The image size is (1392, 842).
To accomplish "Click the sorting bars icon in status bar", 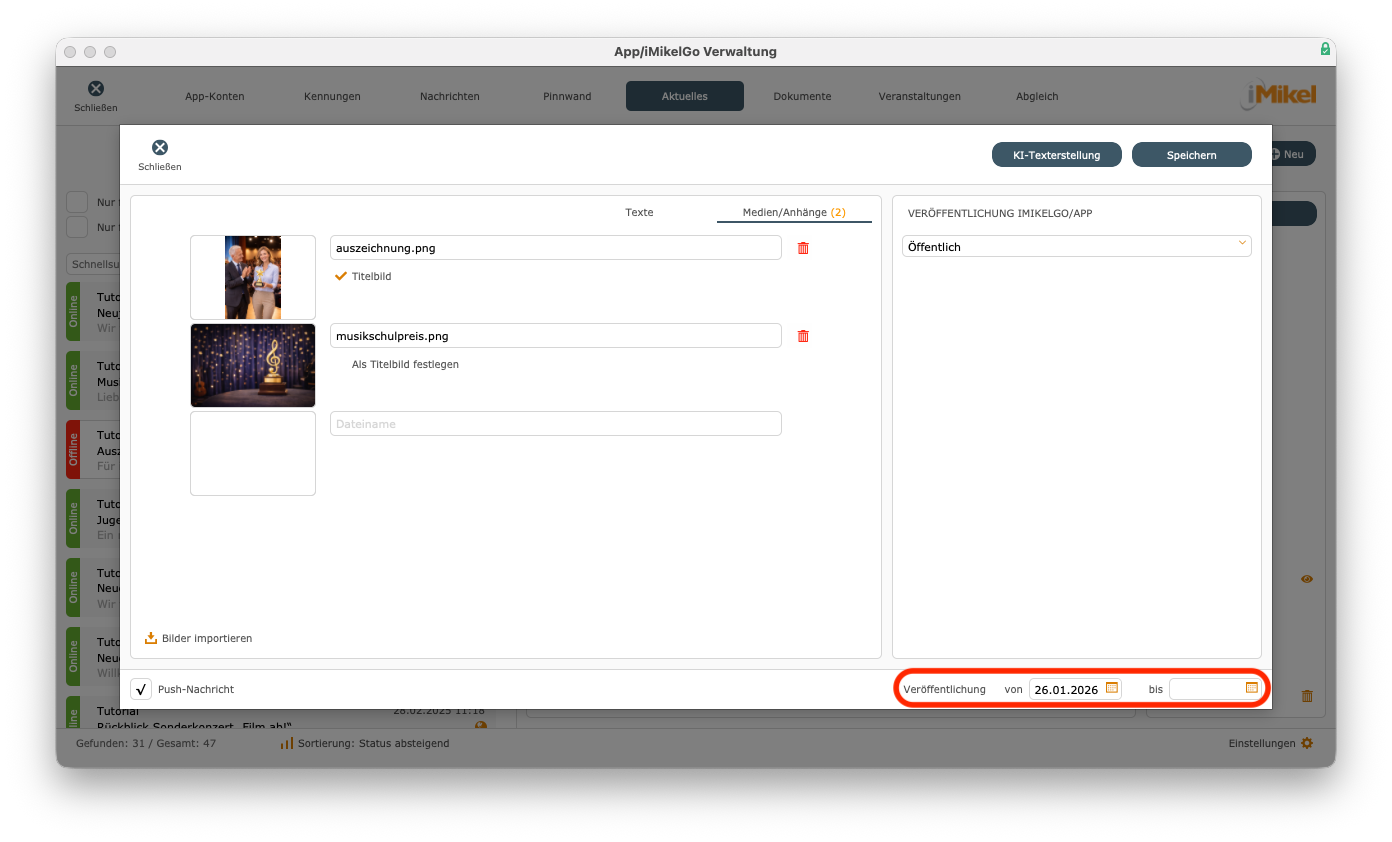I will tap(287, 743).
